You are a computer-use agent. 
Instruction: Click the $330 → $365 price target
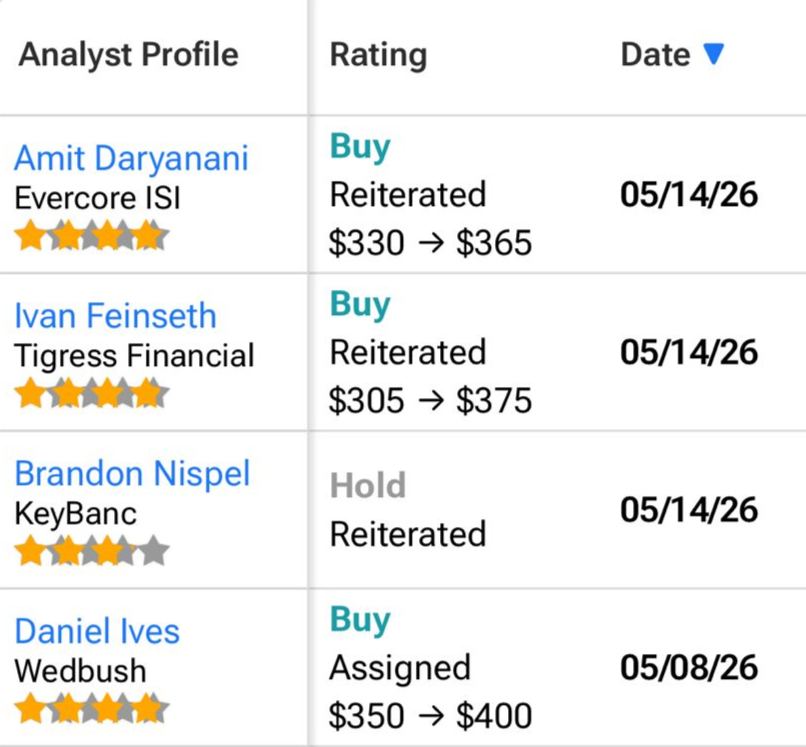[430, 243]
